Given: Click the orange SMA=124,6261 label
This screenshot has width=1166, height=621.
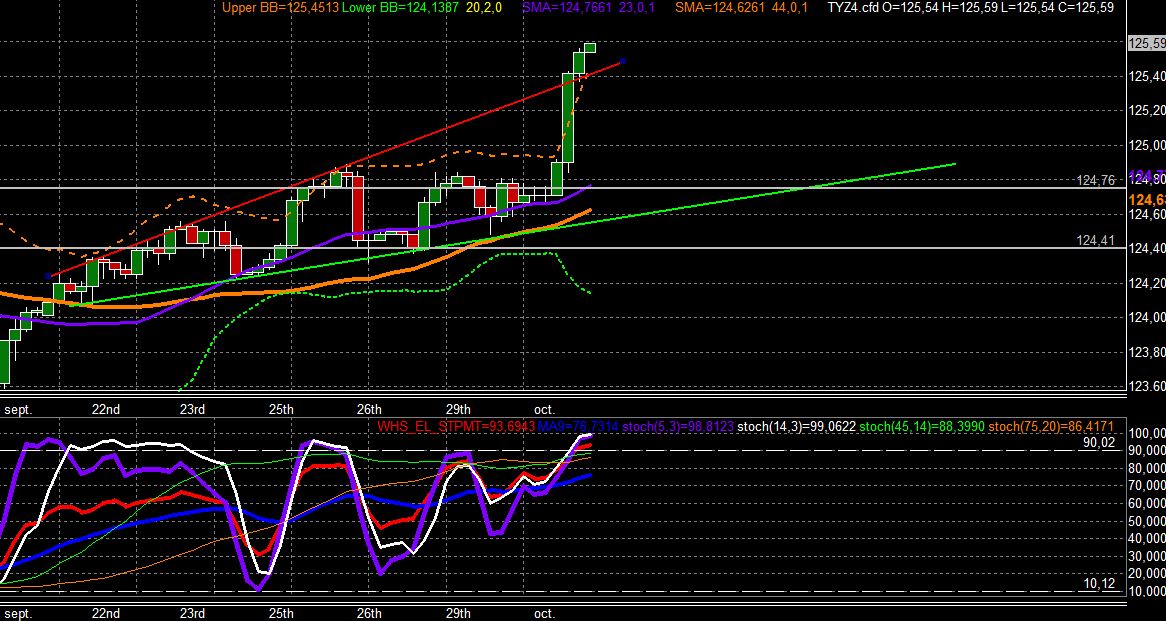Looking at the screenshot, I should point(719,7).
